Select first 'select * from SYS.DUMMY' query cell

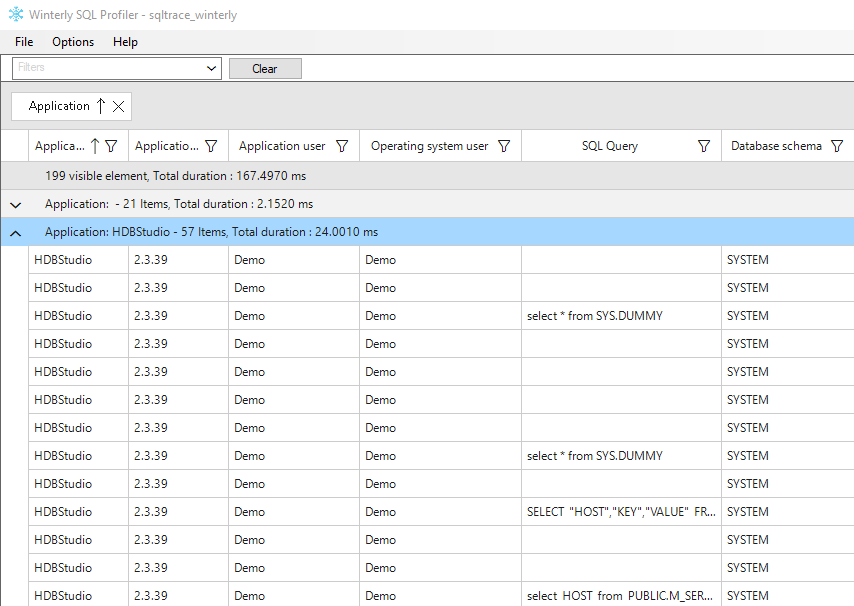click(x=621, y=316)
